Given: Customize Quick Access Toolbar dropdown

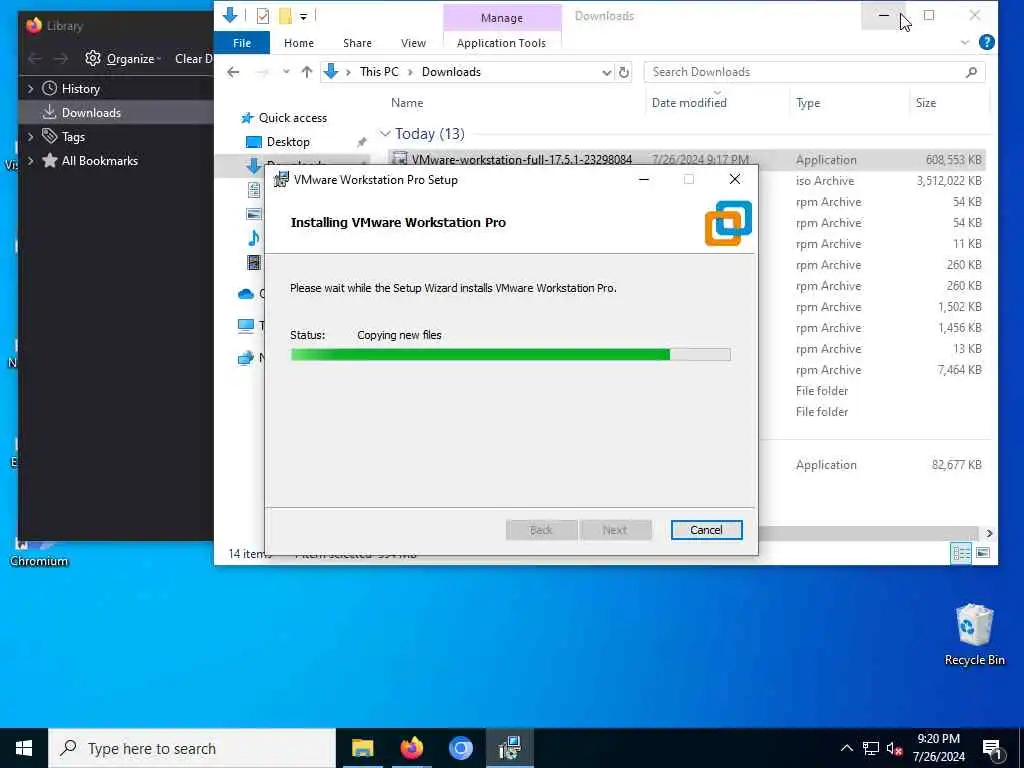Looking at the screenshot, I should [x=303, y=16].
